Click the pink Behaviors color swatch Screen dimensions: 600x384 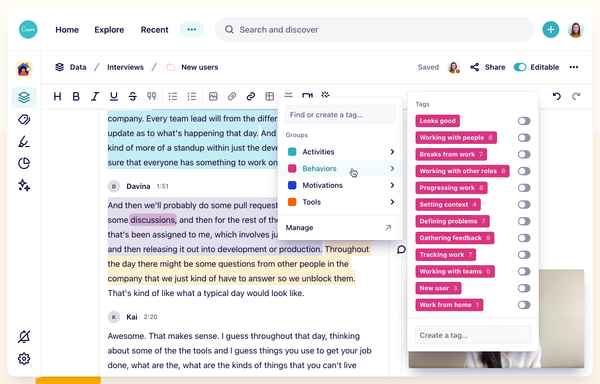pos(292,169)
